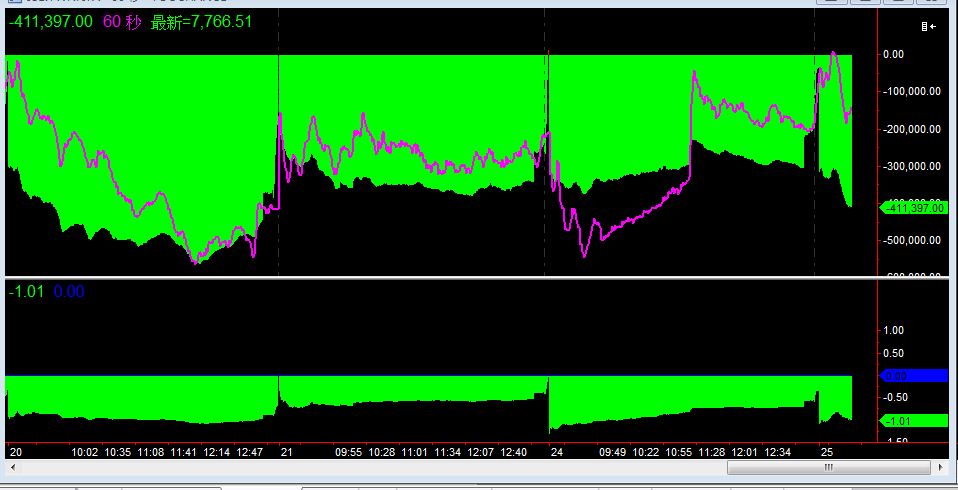
Task: Click the 11:34 time label
Action: coord(448,452)
